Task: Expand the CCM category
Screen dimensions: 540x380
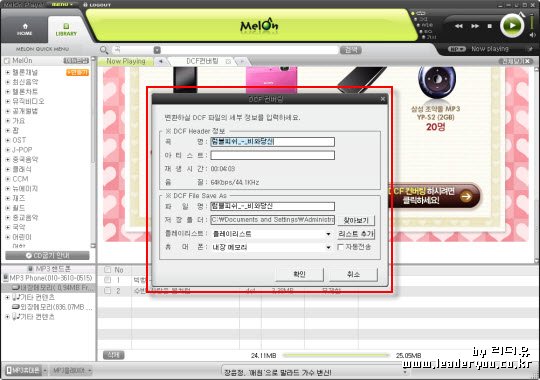Action: coord(8,179)
